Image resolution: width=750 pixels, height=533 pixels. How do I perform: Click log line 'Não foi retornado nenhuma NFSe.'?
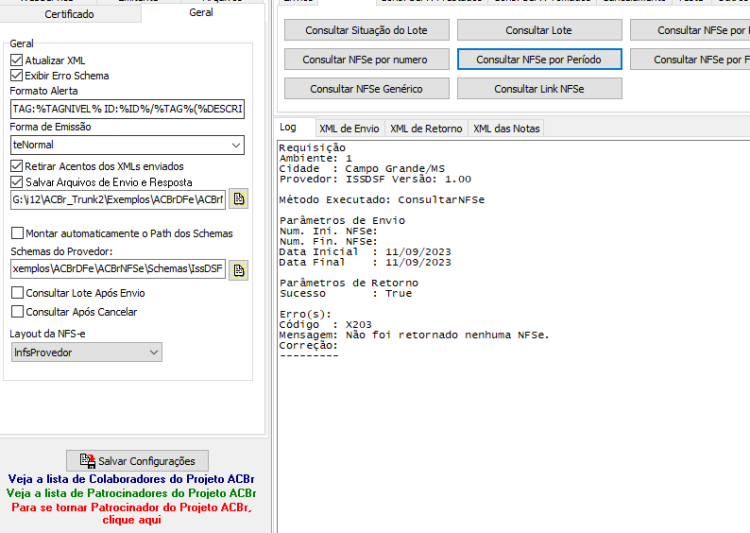[x=447, y=335]
